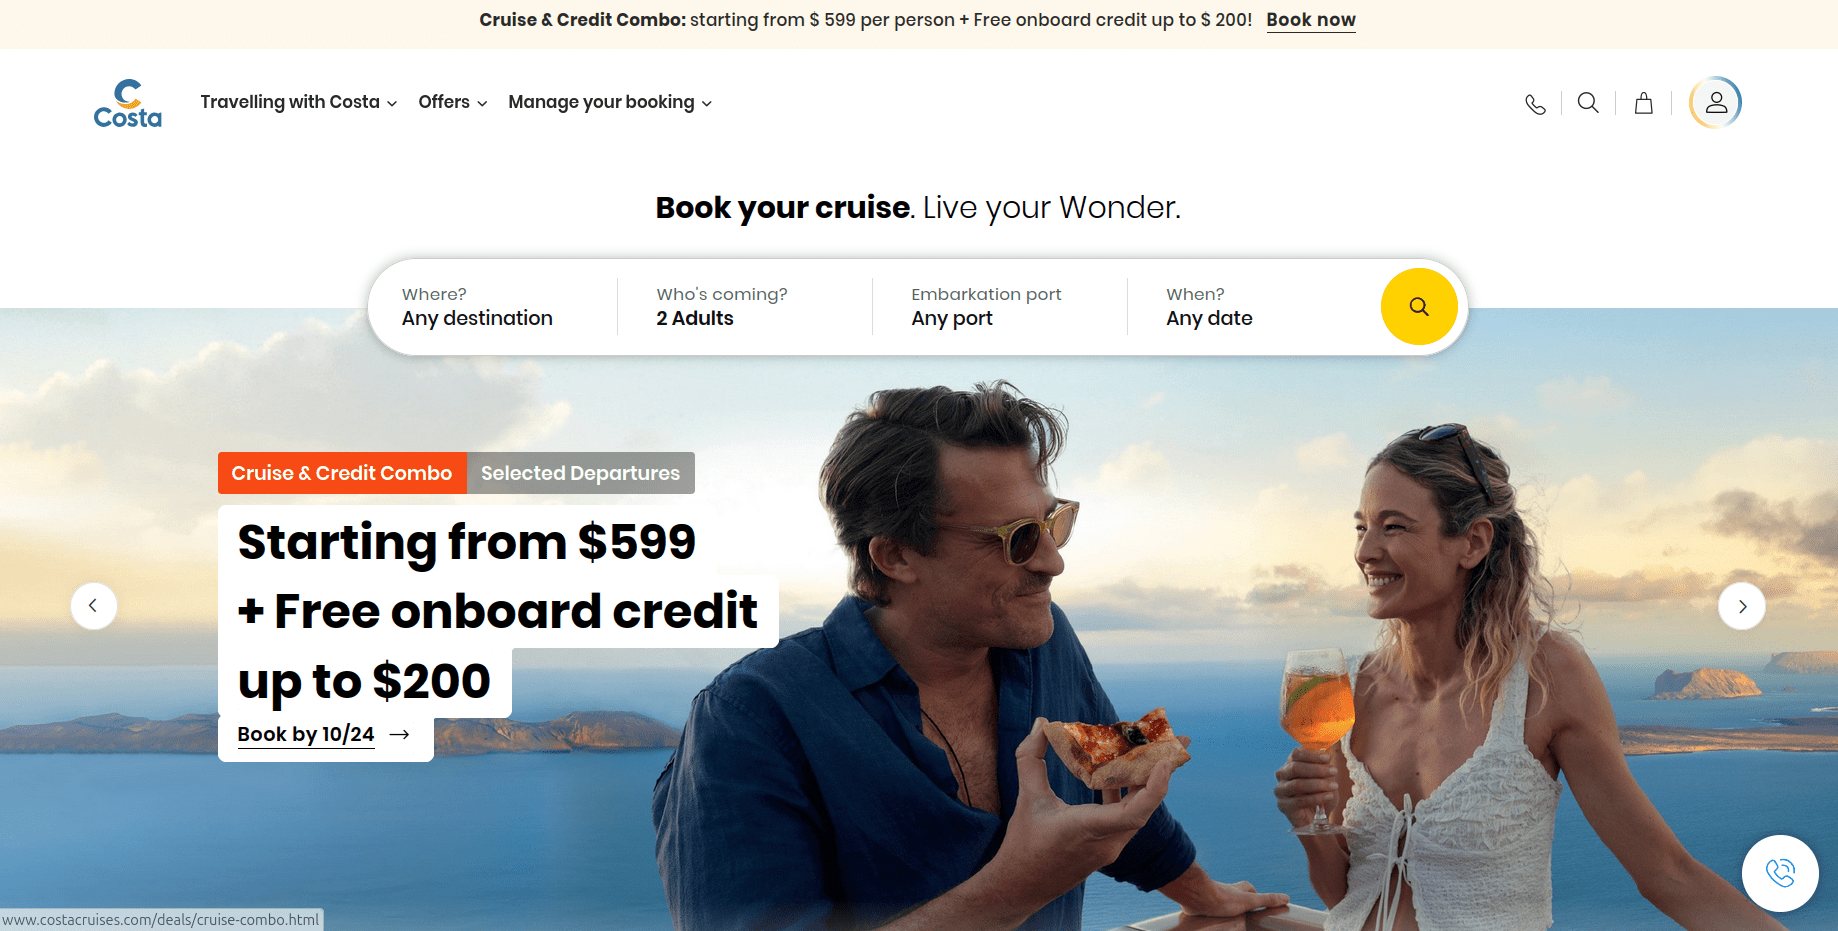Open the When? date selector
Screen dimensions: 1838x931
pyautogui.click(x=1255, y=307)
